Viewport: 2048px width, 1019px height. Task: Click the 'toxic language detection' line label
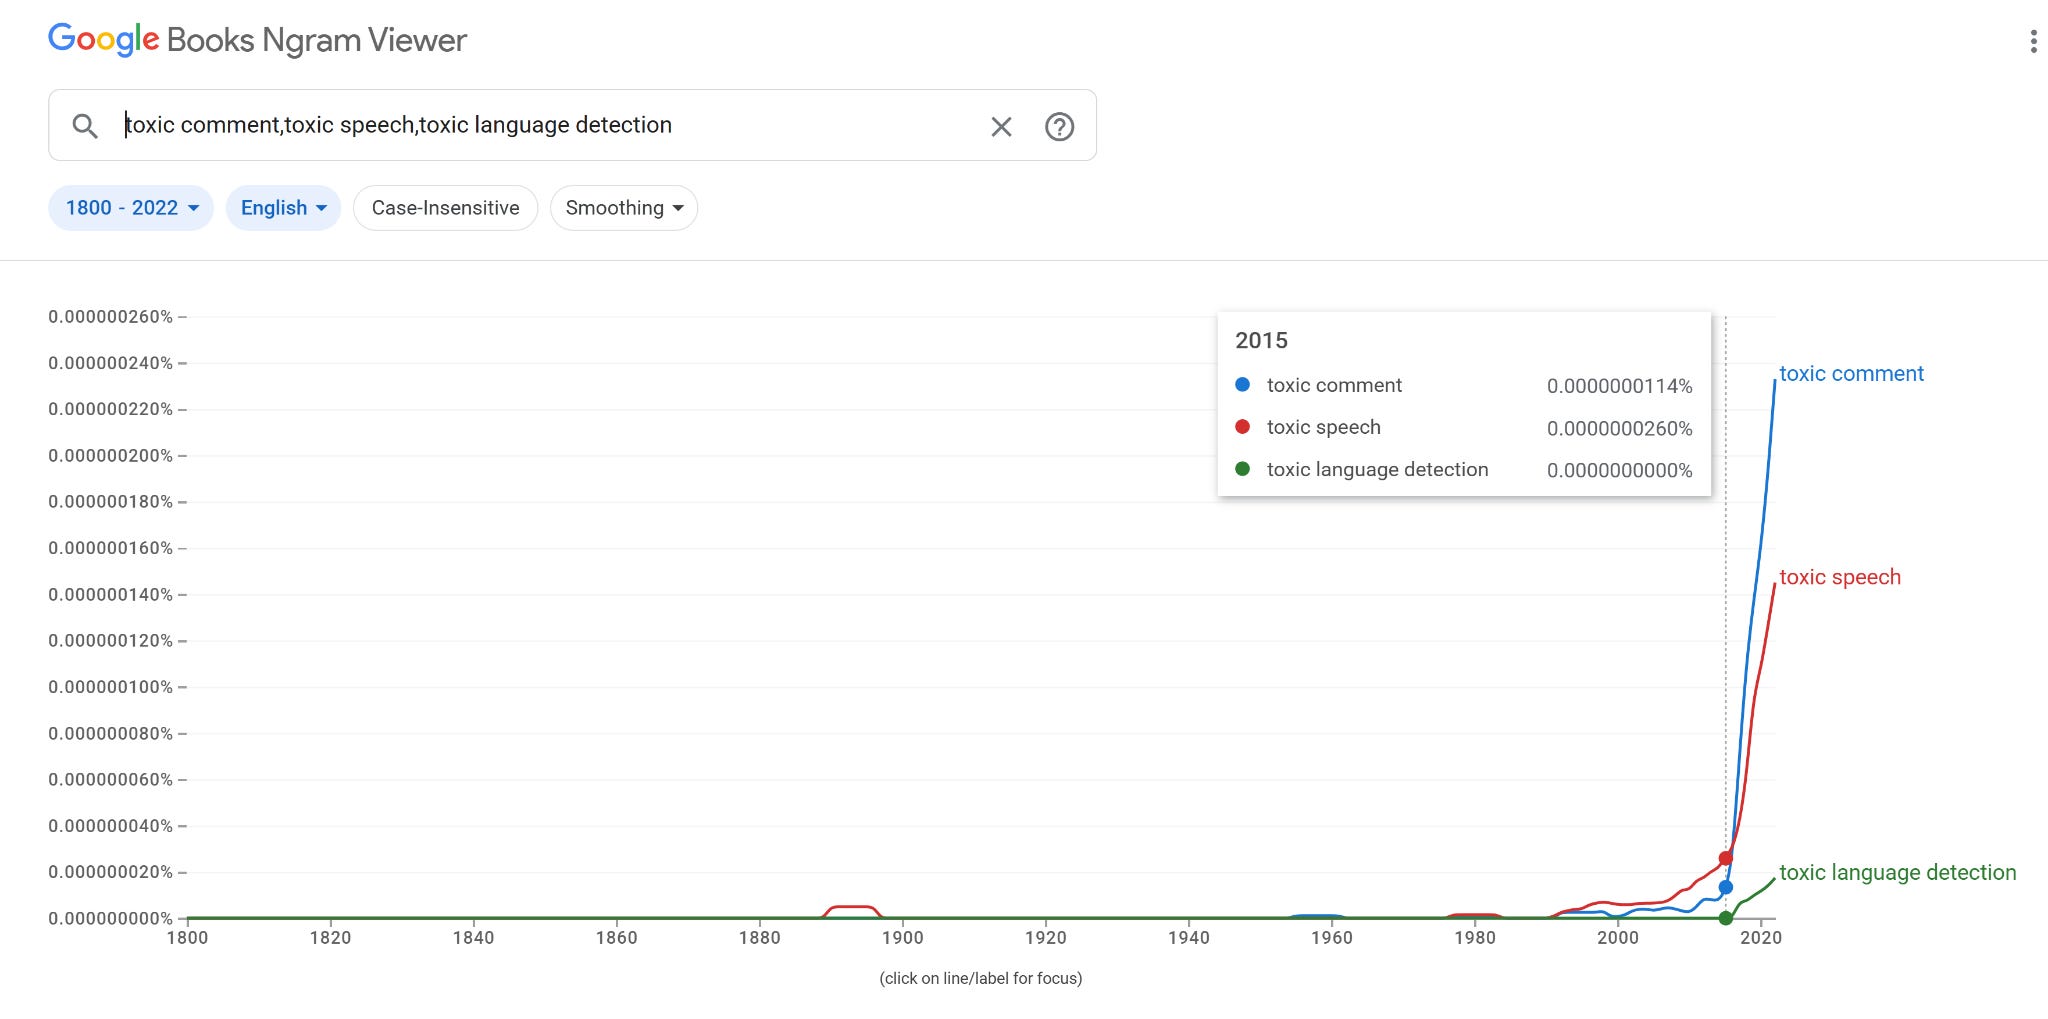pos(1898,872)
